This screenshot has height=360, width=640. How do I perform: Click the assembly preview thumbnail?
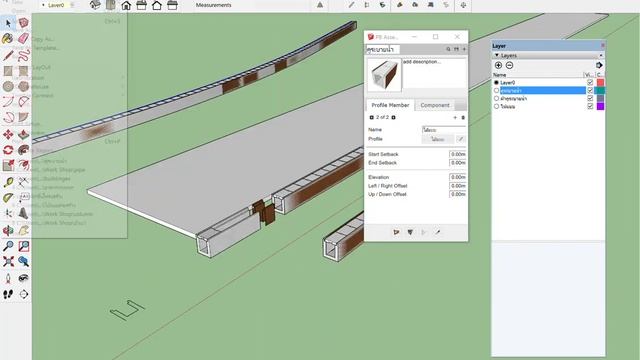coord(384,75)
